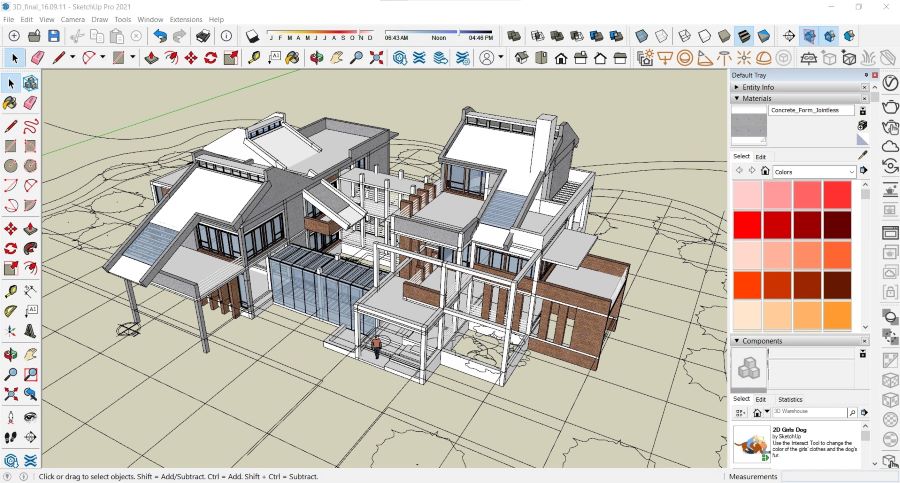Set default material via gray triangle button
The width and height of the screenshot is (900, 483).
[x=862, y=140]
